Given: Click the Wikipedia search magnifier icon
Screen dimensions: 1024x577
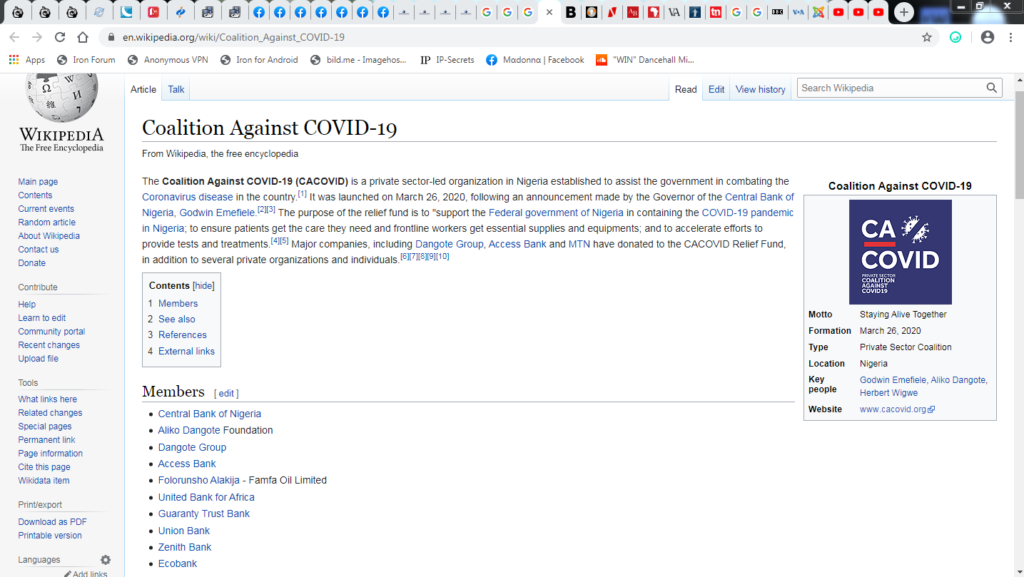Looking at the screenshot, I should [991, 88].
